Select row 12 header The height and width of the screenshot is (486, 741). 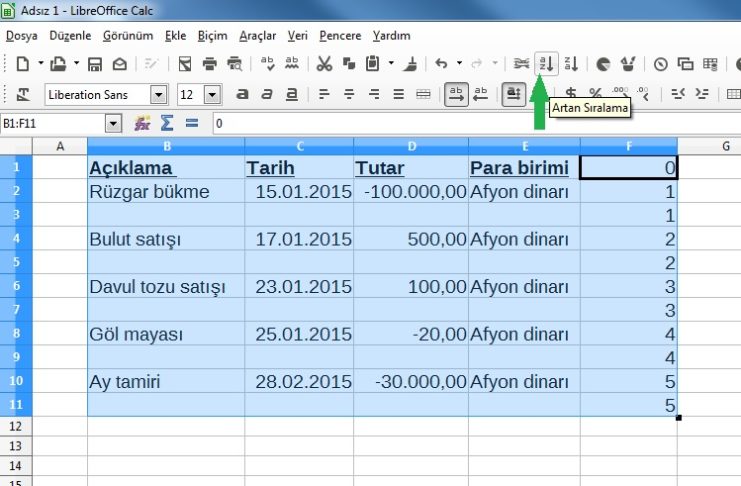(15, 426)
